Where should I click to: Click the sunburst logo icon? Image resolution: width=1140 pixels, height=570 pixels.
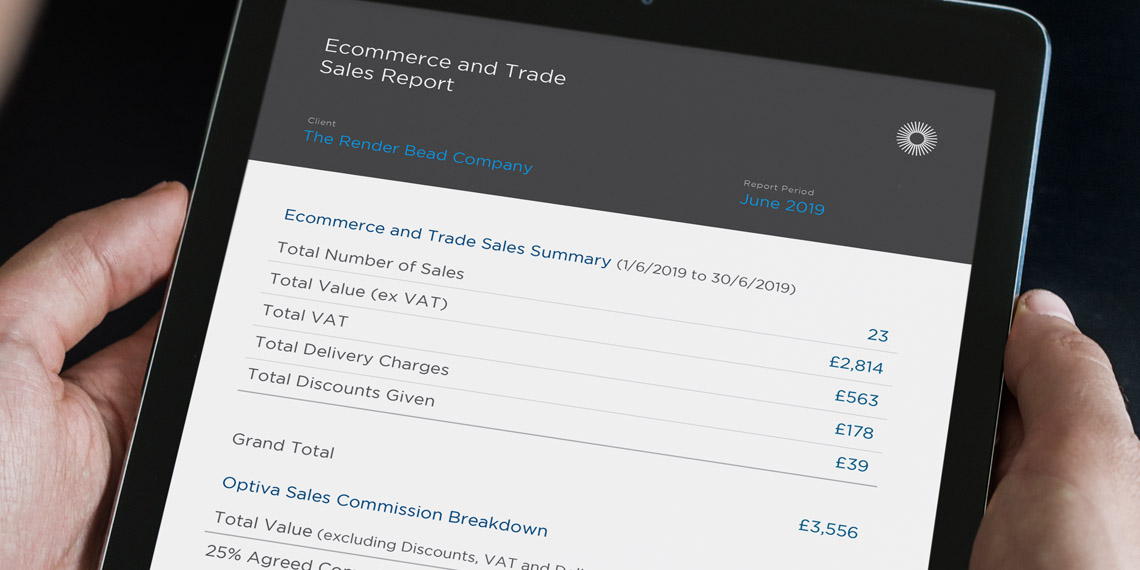916,139
